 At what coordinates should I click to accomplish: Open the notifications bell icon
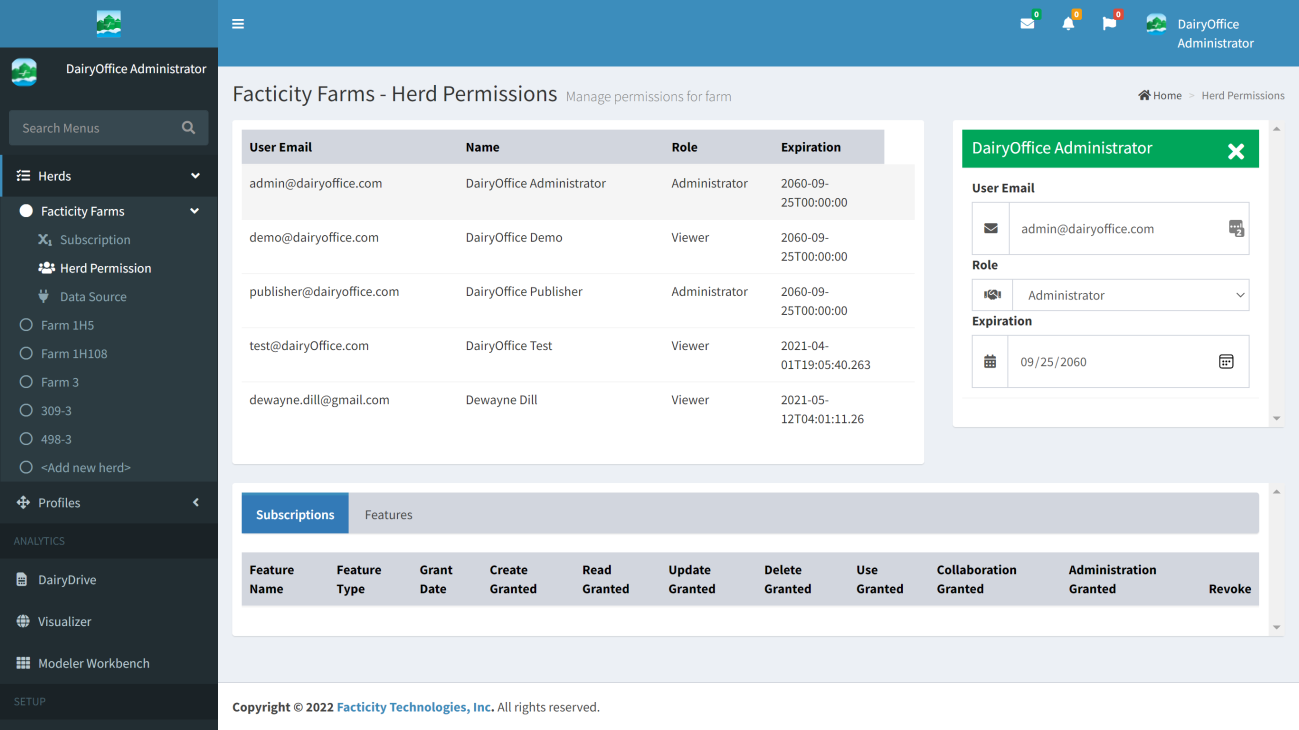click(x=1068, y=24)
